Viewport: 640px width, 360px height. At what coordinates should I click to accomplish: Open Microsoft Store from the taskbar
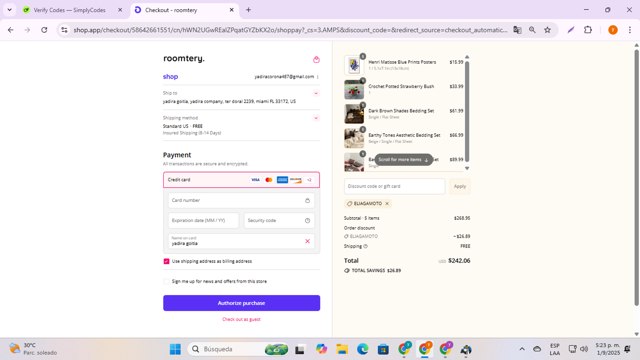point(383,349)
